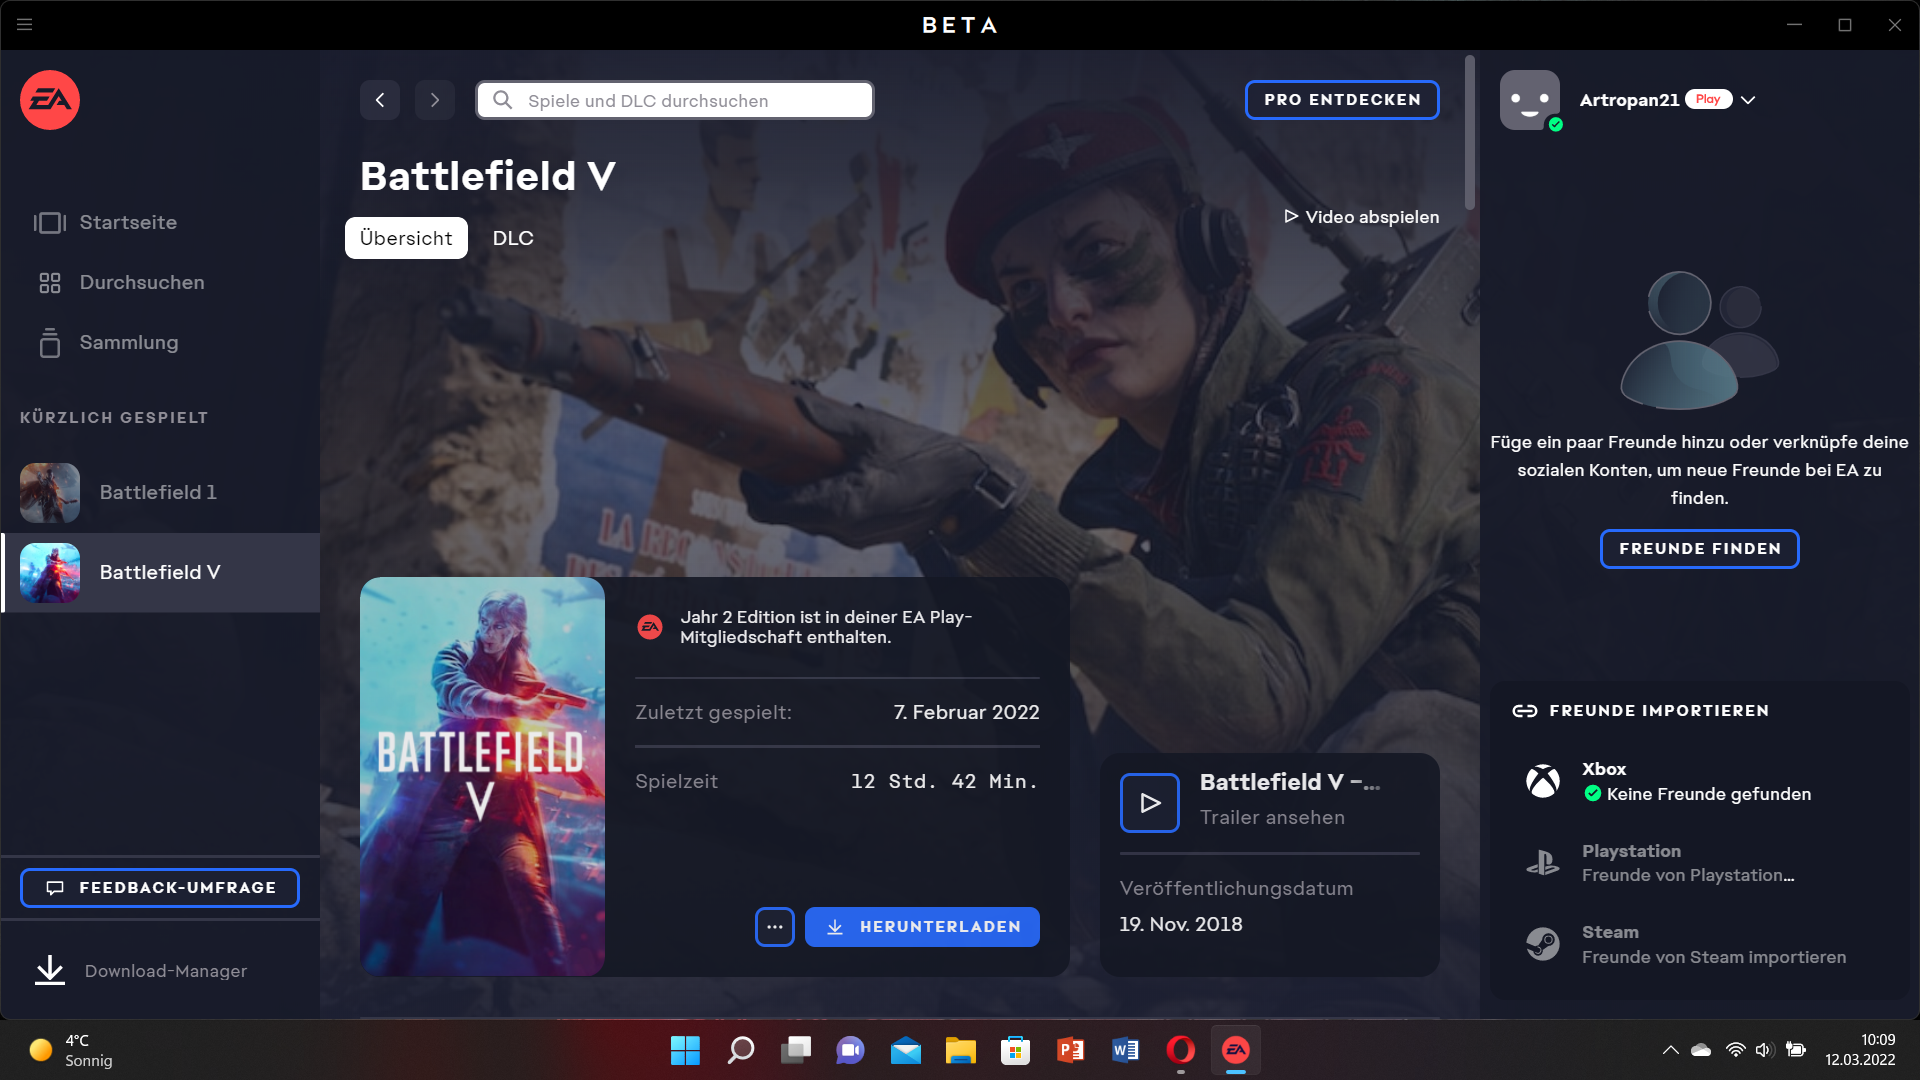
Task: Click the Freunde importieren link icon
Action: pyautogui.click(x=1525, y=711)
